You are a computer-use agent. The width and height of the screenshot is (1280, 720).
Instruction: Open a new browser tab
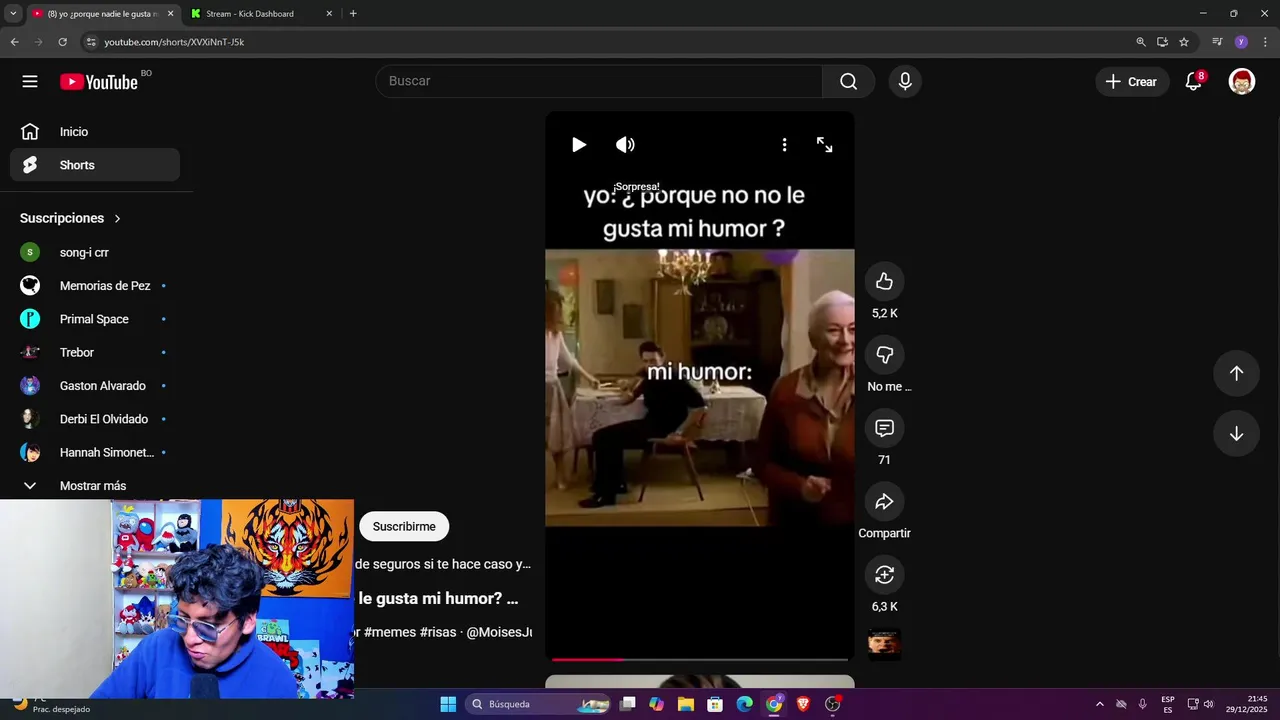353,14
